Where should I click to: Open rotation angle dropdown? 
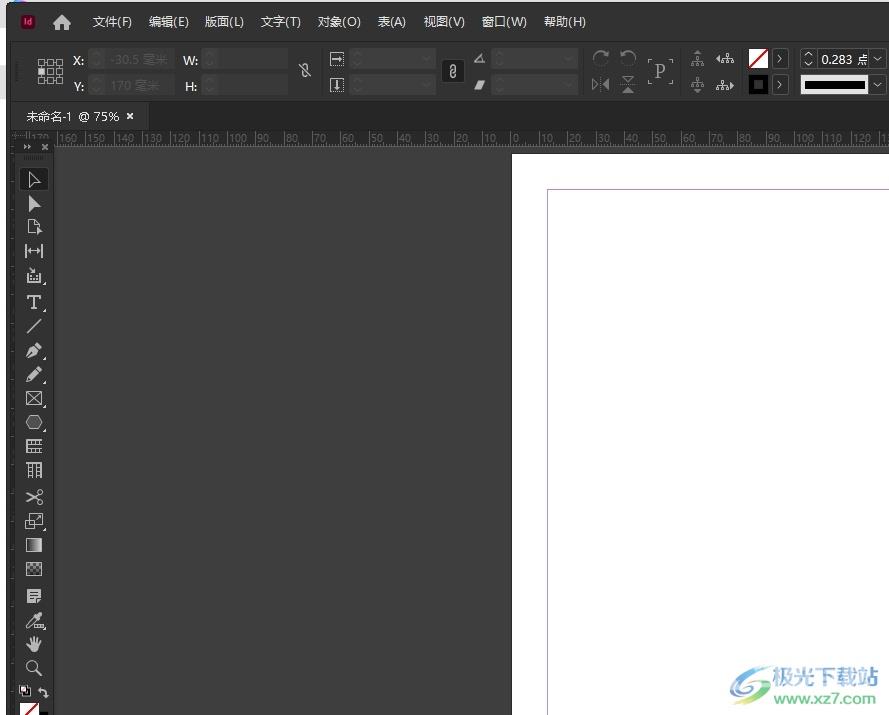tap(569, 58)
